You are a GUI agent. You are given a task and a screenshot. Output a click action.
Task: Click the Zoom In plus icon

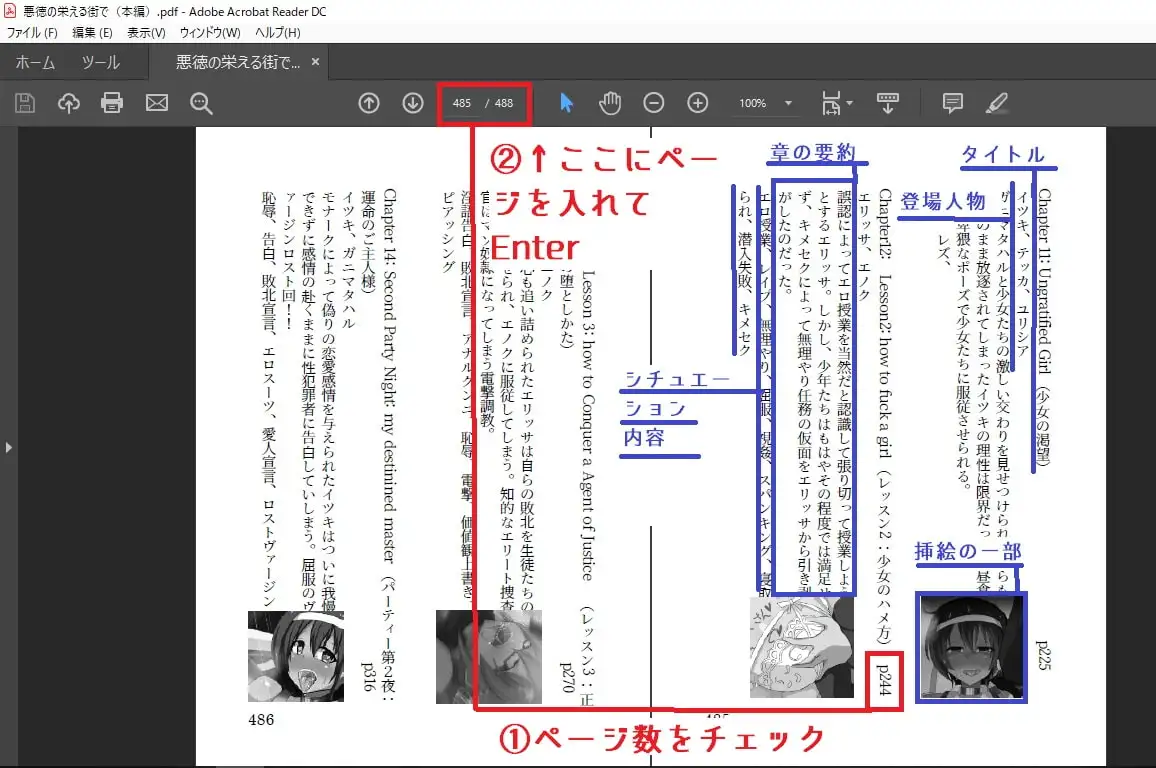click(x=698, y=103)
